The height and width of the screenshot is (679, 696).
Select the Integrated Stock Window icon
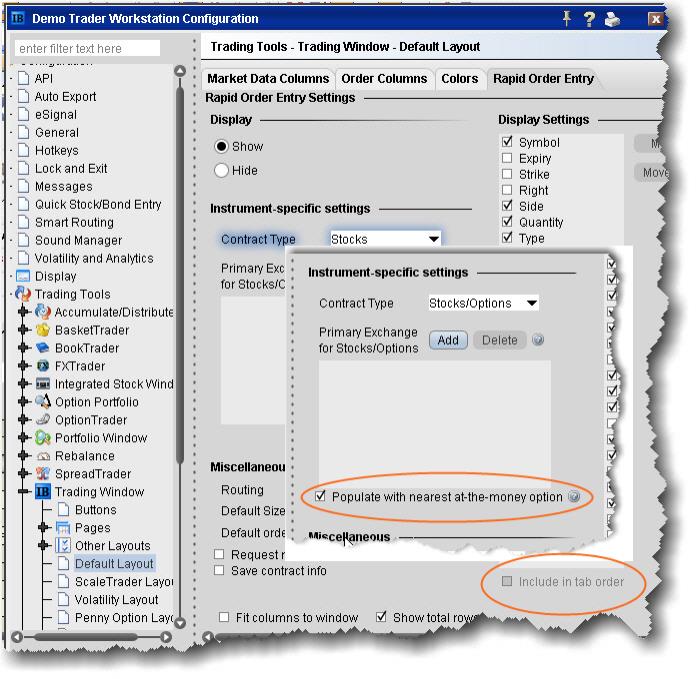[43, 383]
